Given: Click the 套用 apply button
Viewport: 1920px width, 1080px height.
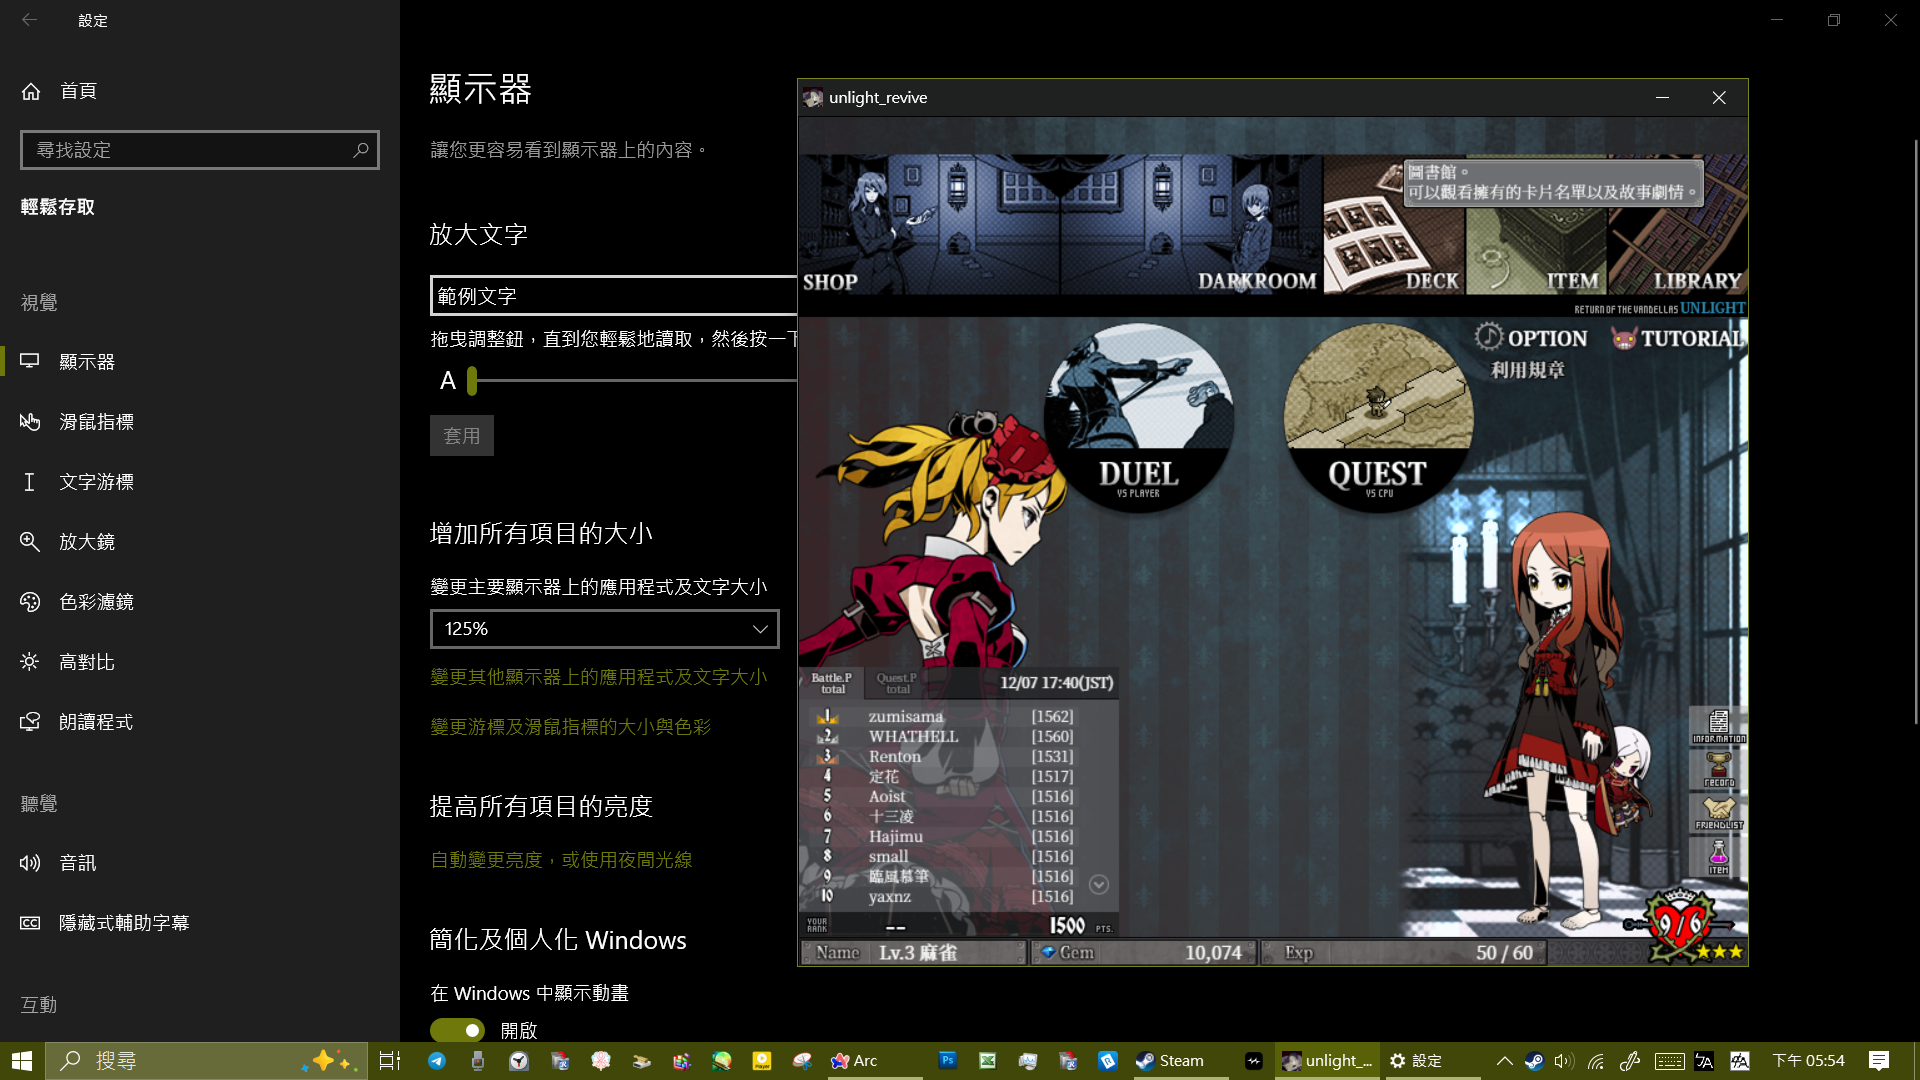Looking at the screenshot, I should 462,436.
